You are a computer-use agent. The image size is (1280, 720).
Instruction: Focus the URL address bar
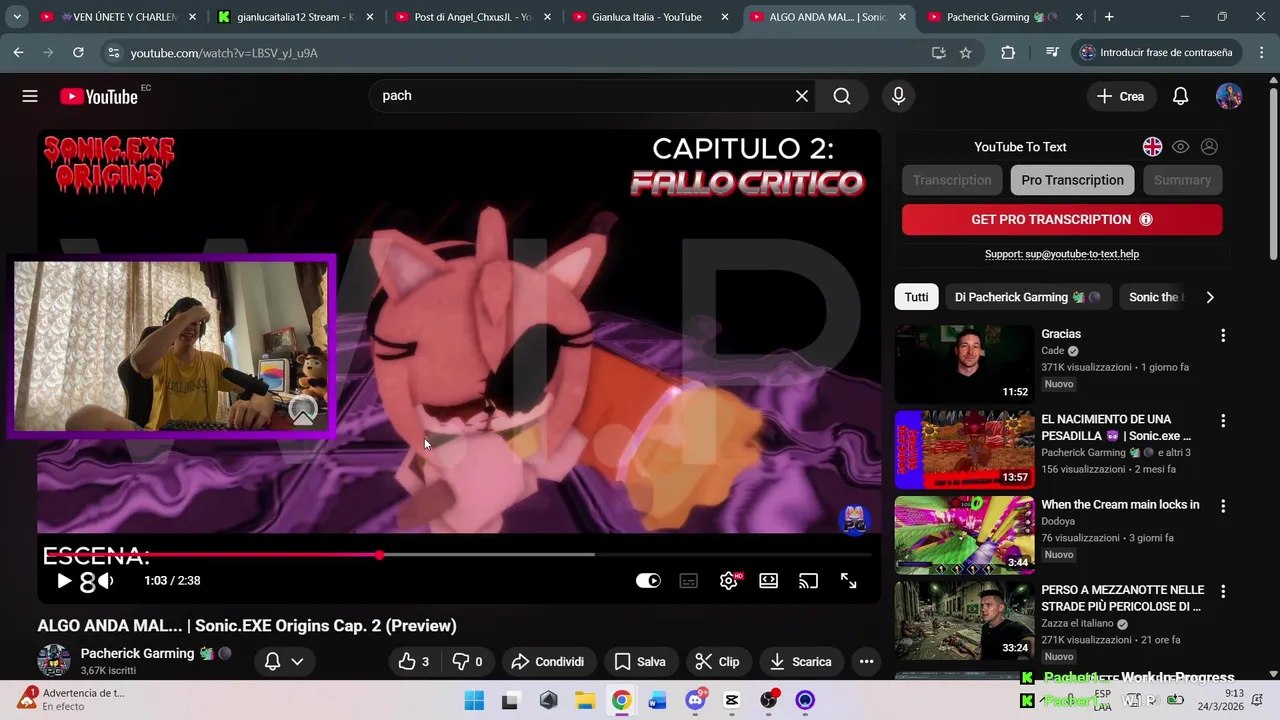pos(520,53)
